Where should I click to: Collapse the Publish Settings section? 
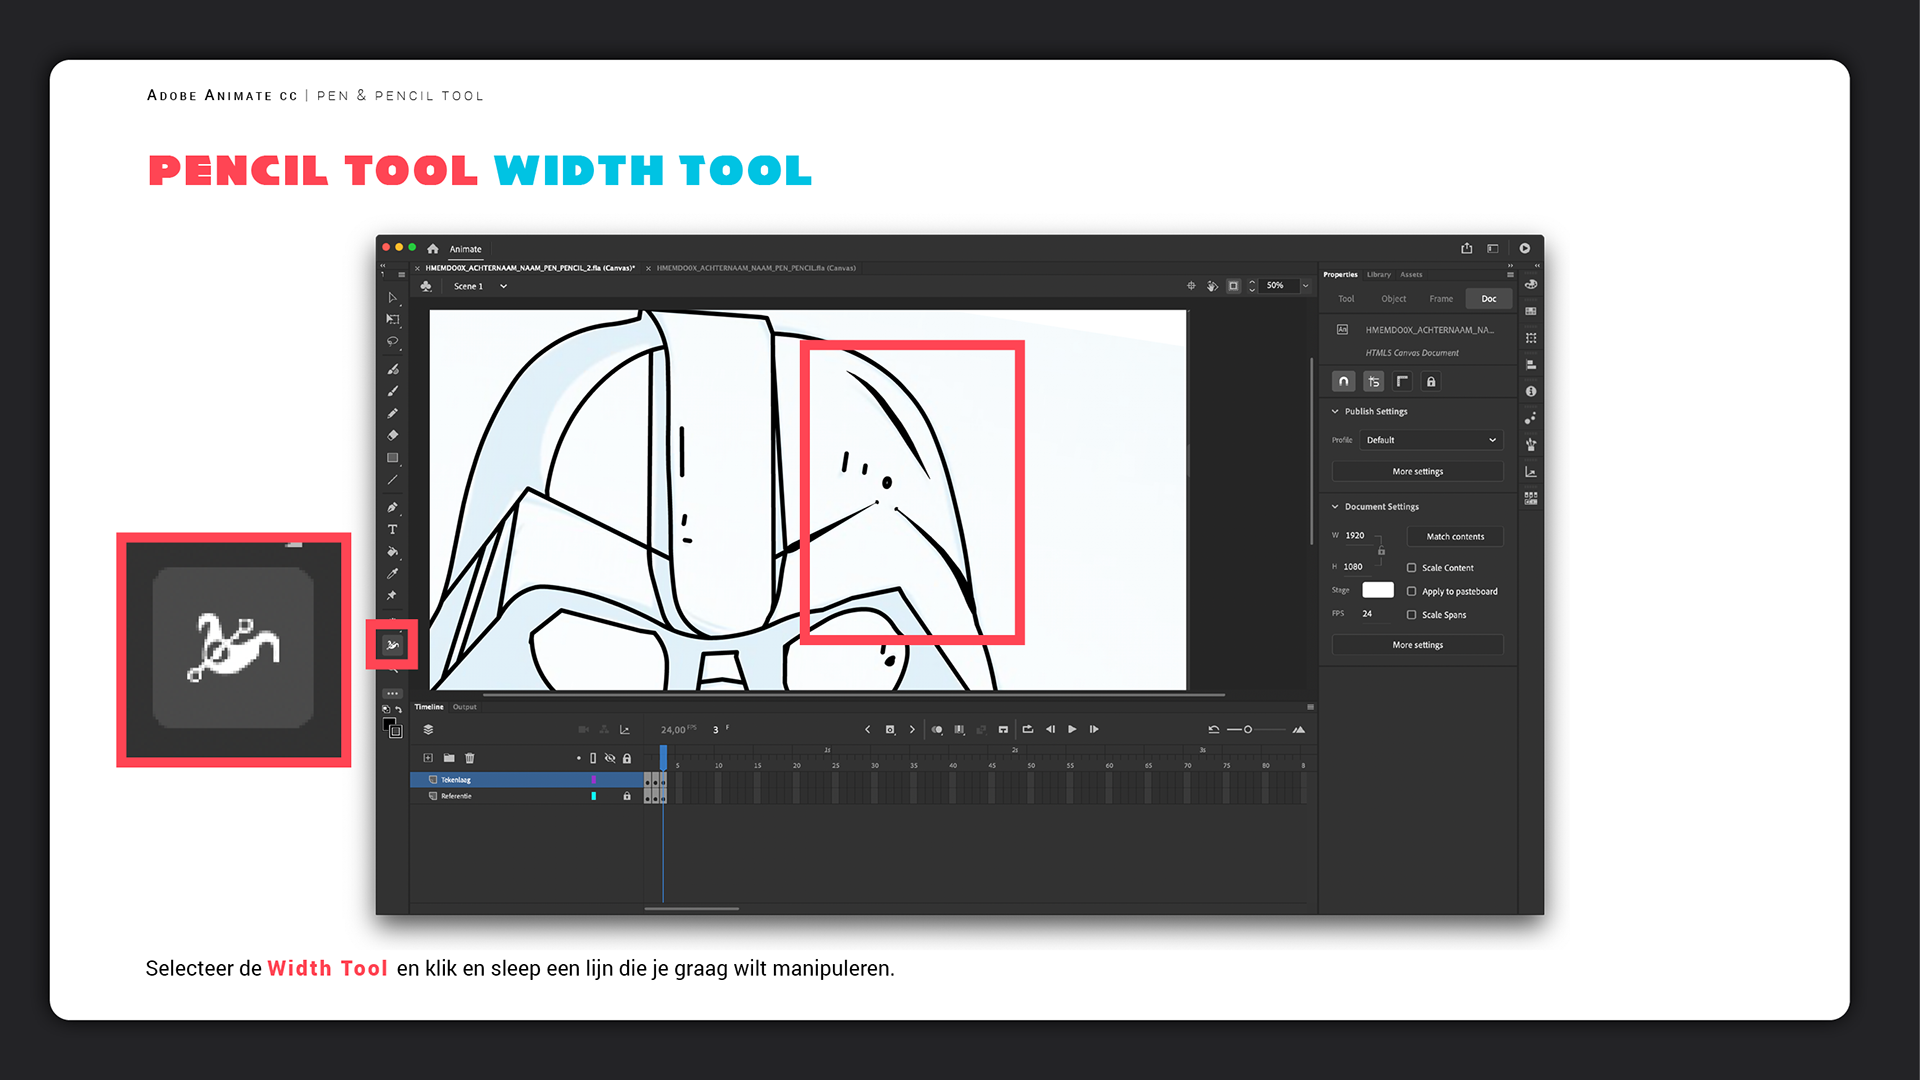pos(1335,412)
